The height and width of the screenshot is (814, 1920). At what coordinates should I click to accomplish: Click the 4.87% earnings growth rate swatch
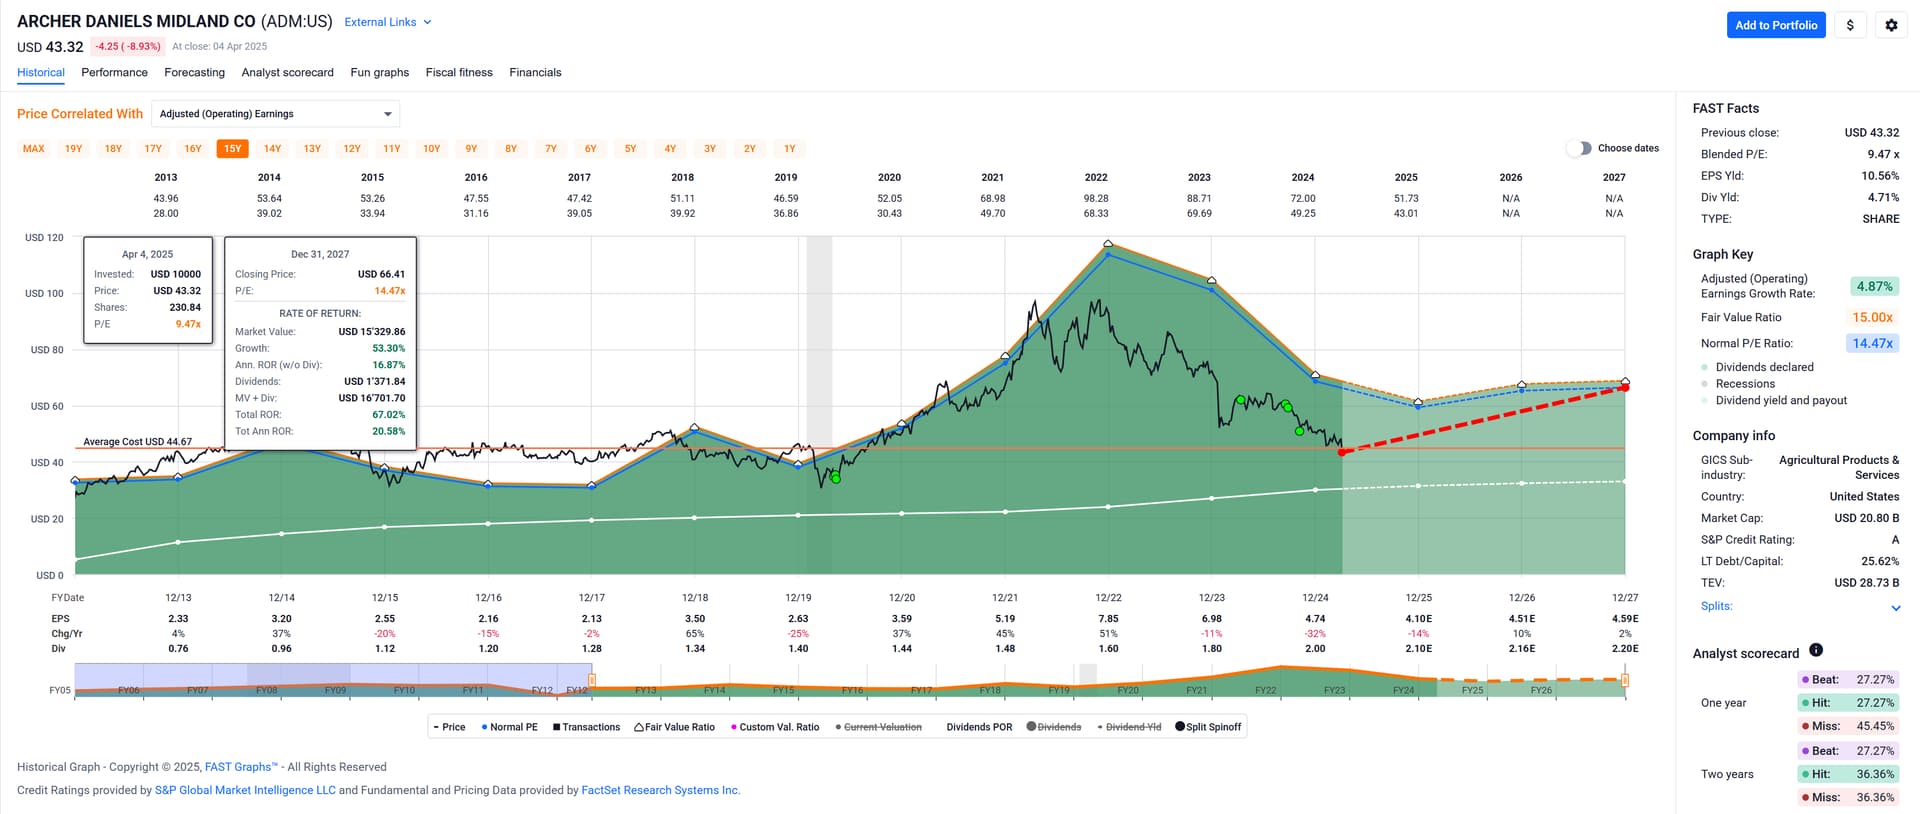pyautogui.click(x=1874, y=286)
